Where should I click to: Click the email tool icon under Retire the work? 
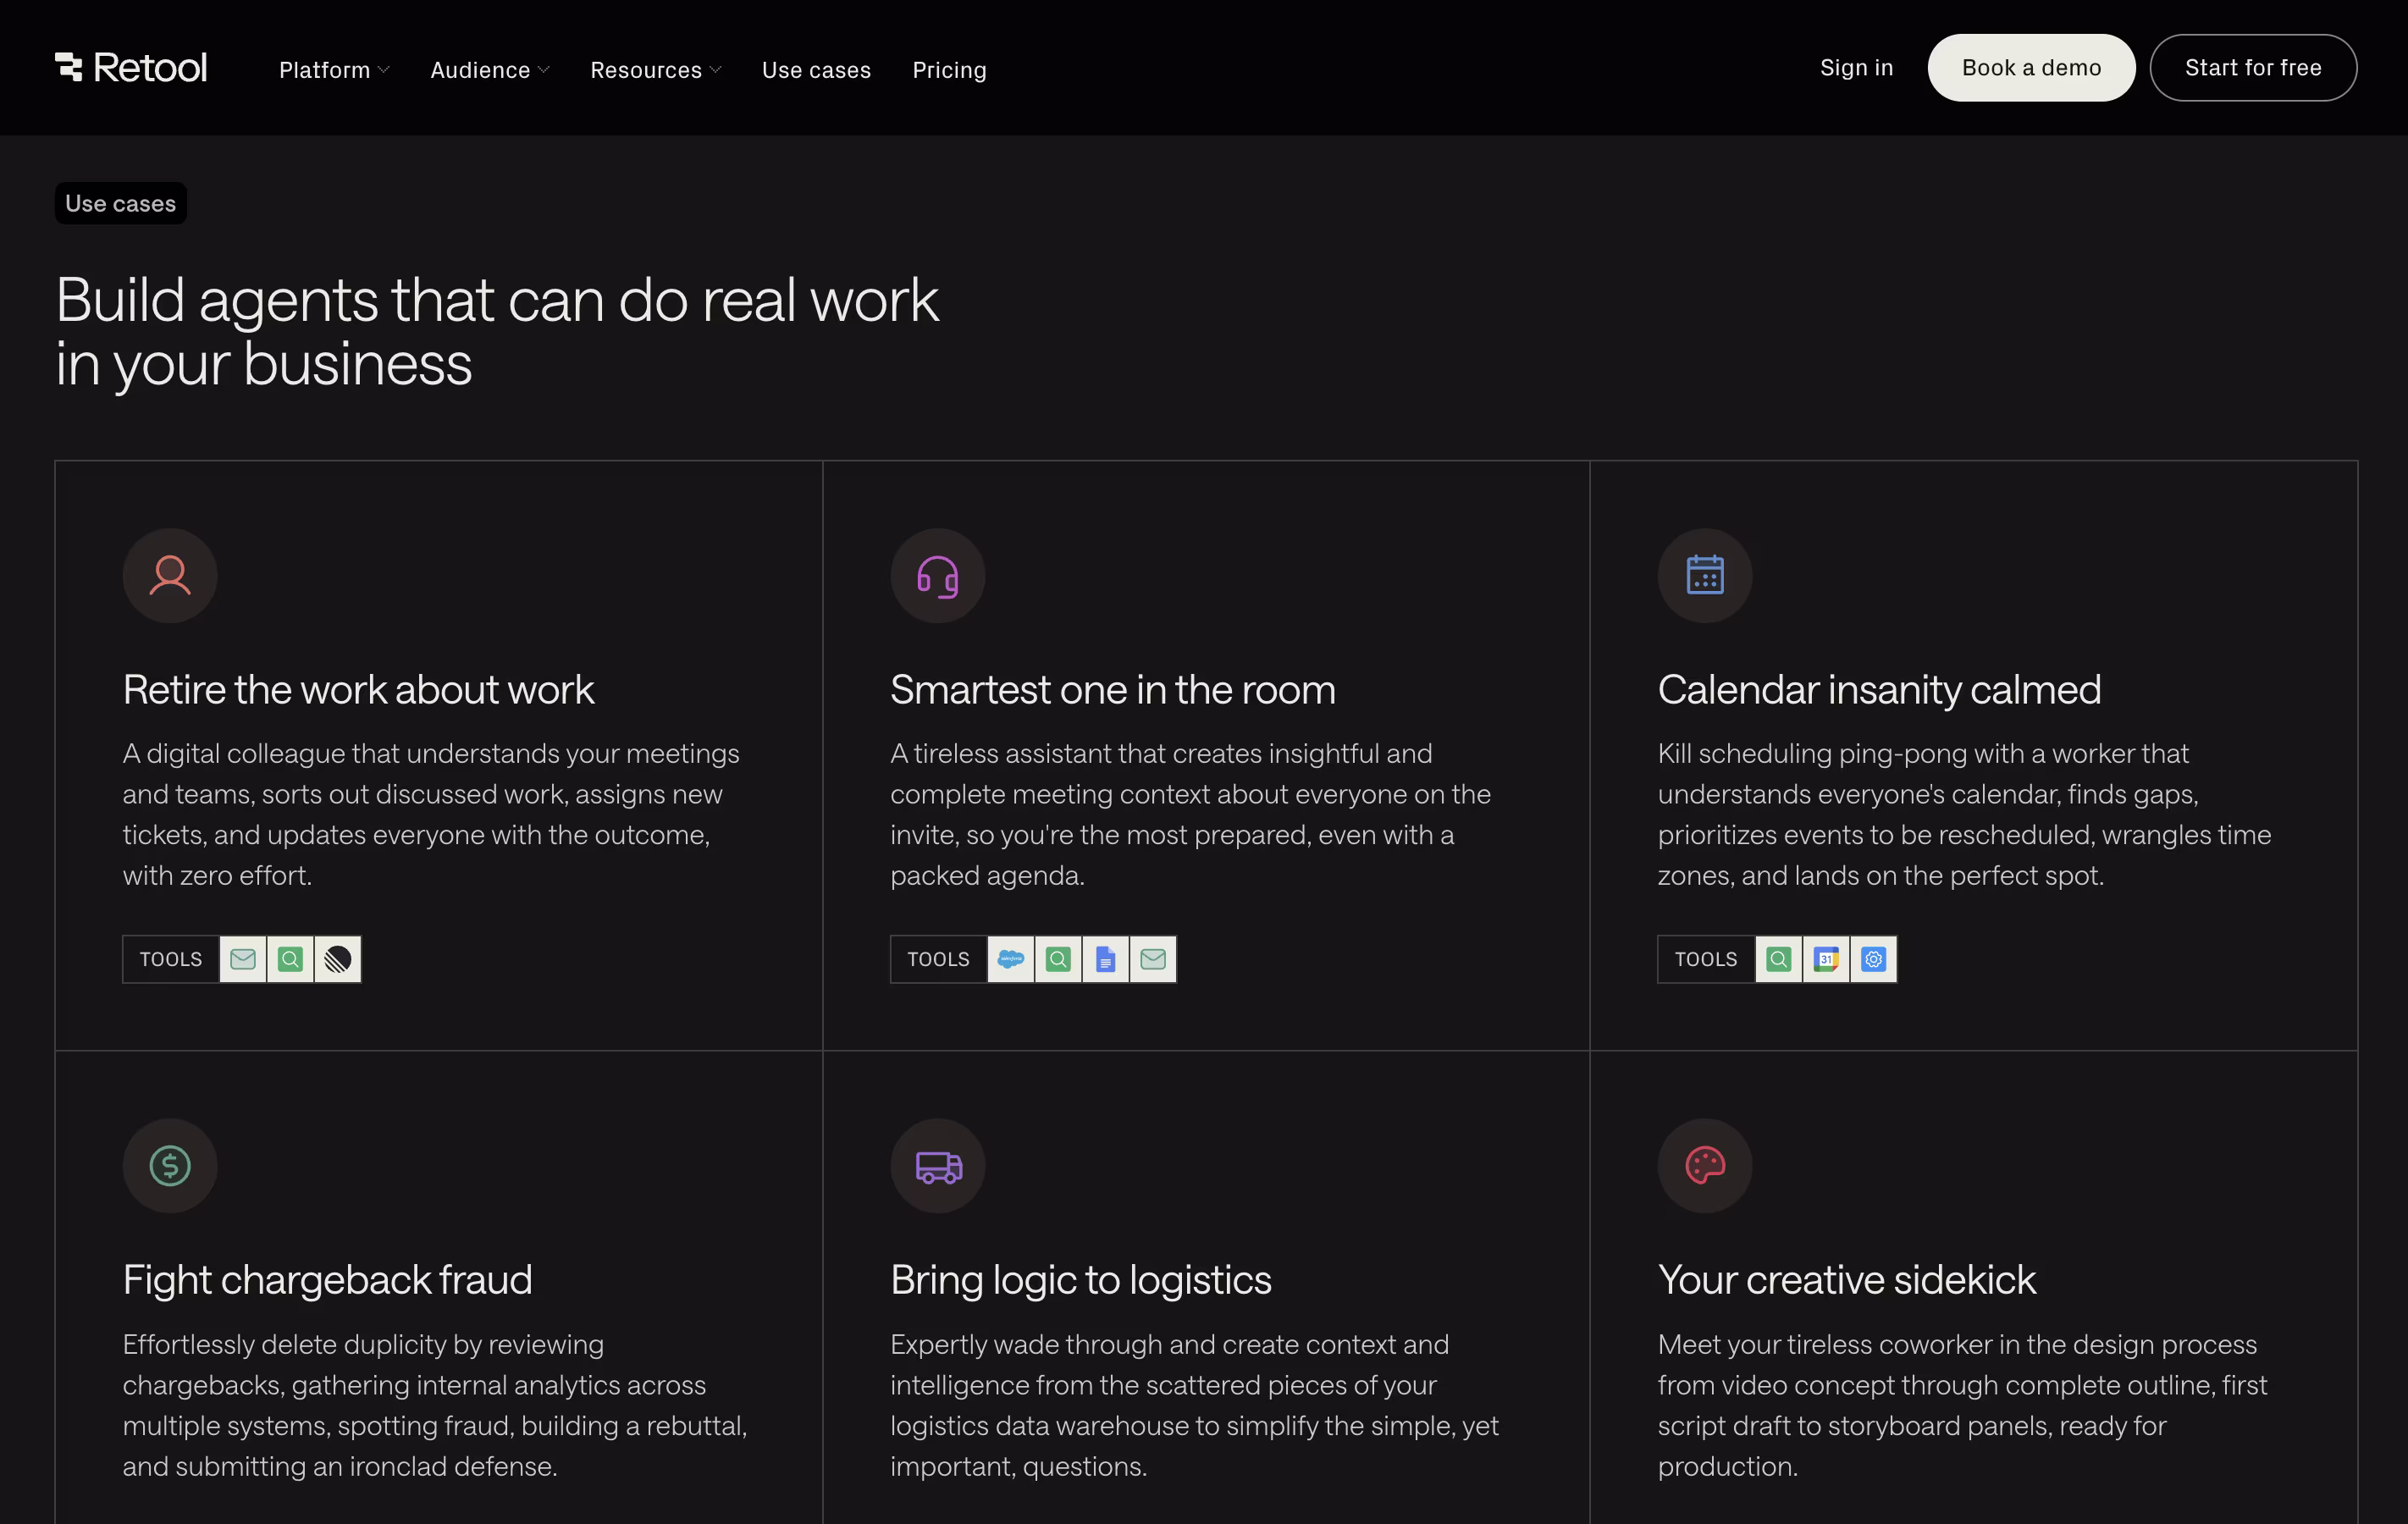(x=243, y=959)
